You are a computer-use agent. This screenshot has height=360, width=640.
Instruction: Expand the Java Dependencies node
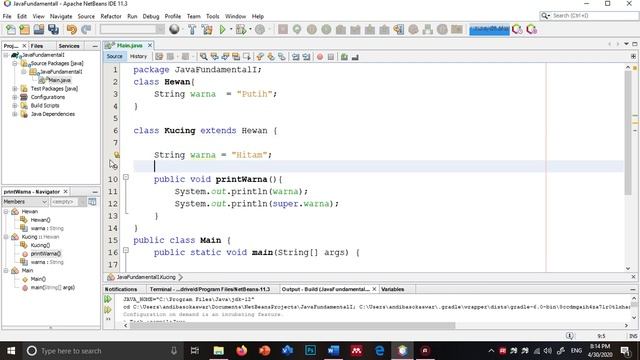(15, 114)
